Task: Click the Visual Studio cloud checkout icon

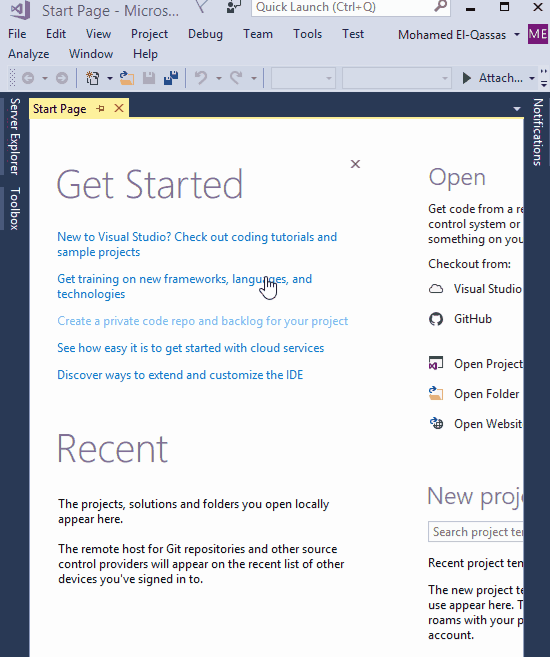Action: [436, 289]
